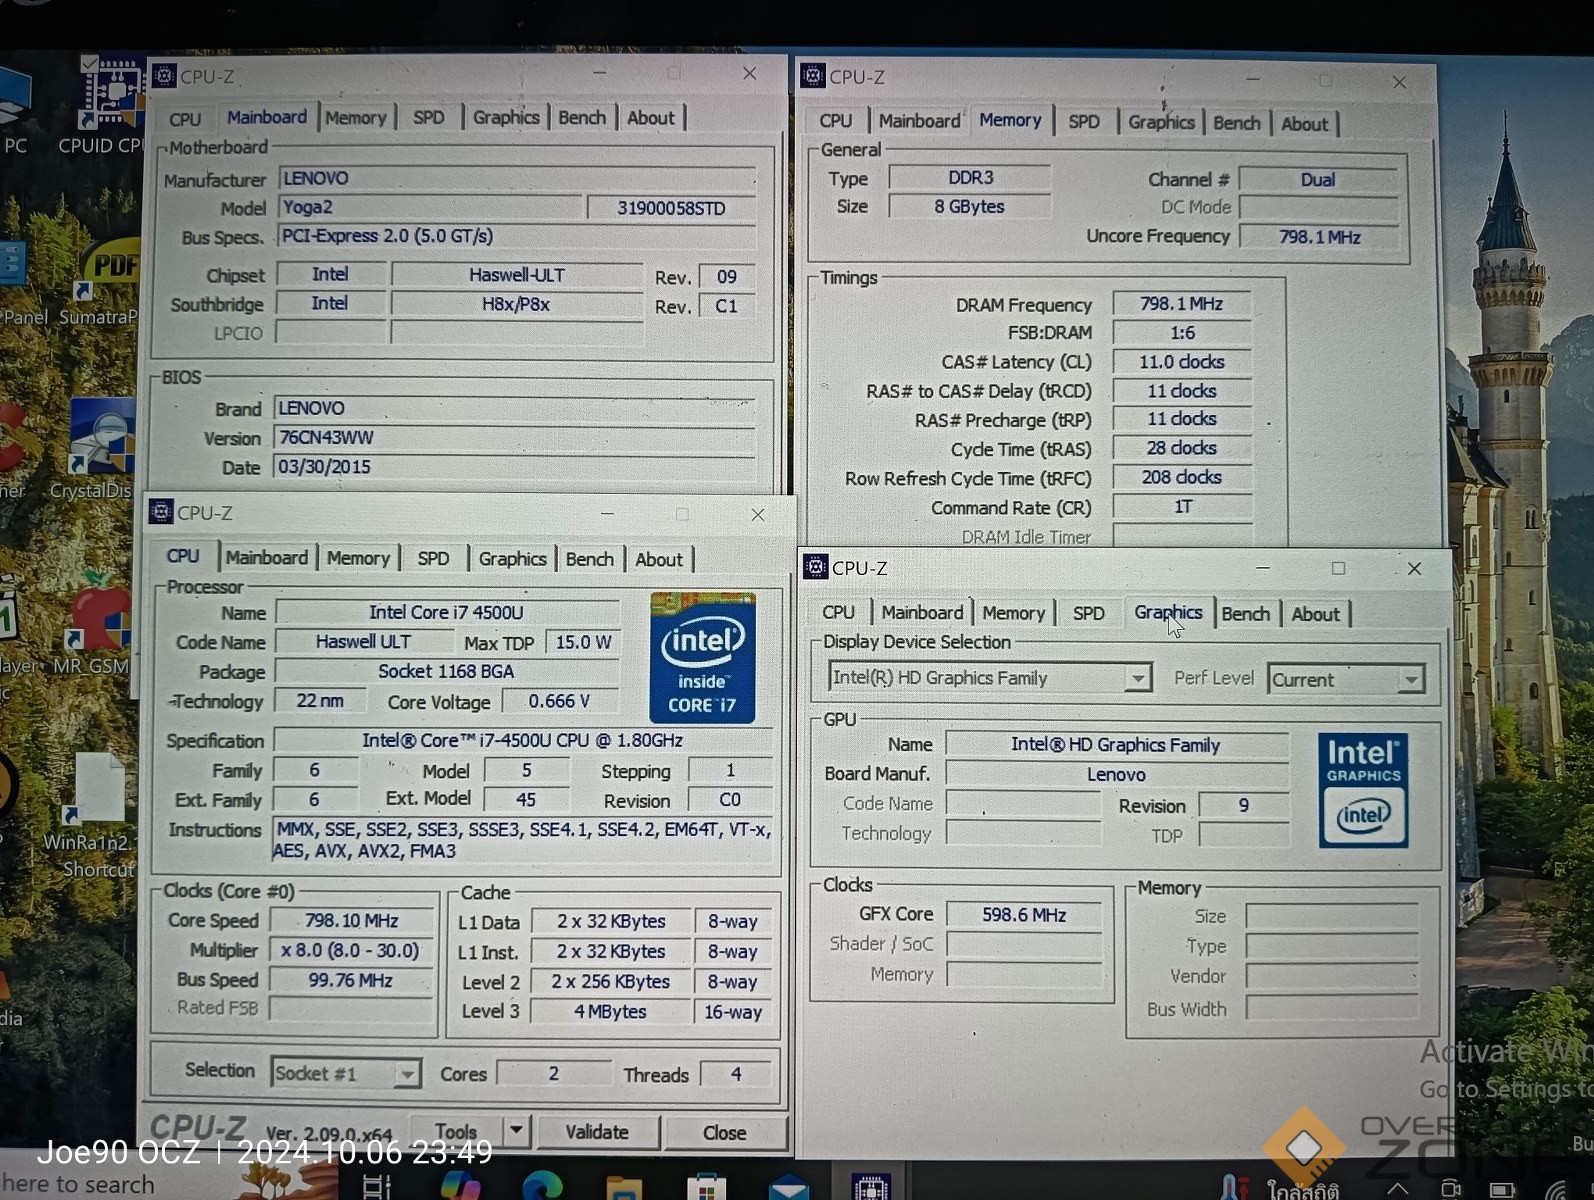
Task: Switch to Memory tab in the Graphics window
Action: [1013, 613]
